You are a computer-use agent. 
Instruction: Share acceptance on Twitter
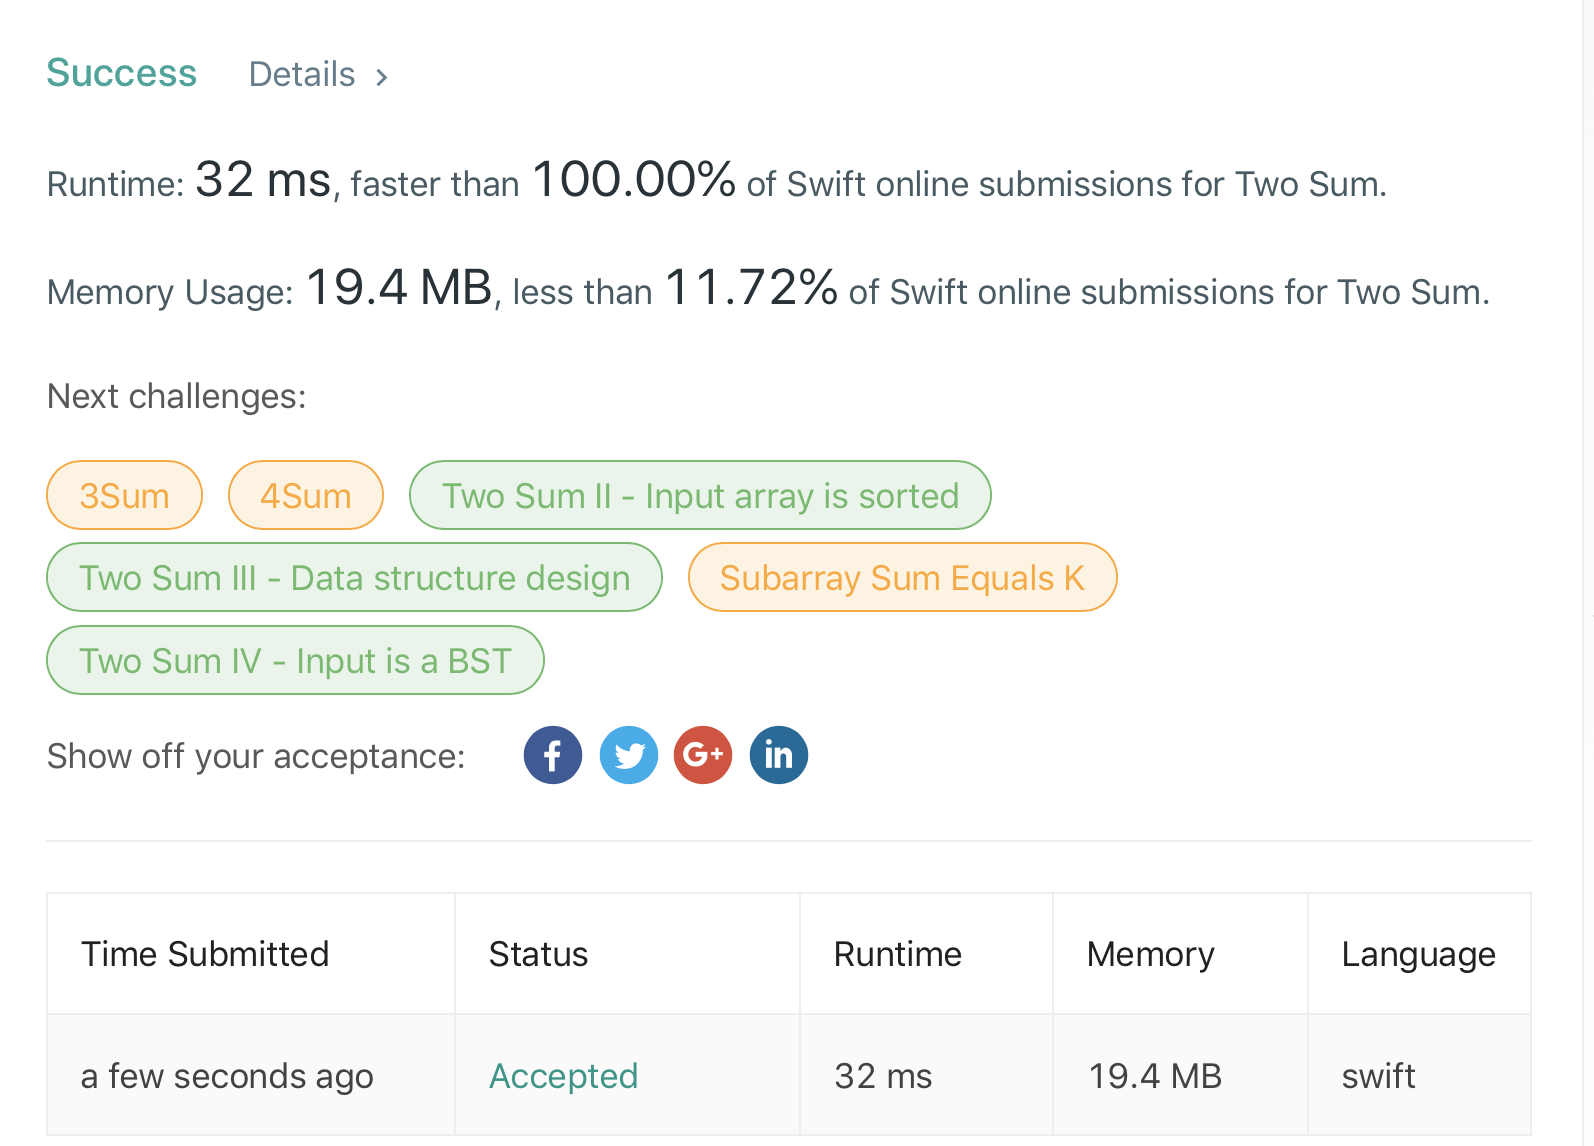[x=628, y=755]
